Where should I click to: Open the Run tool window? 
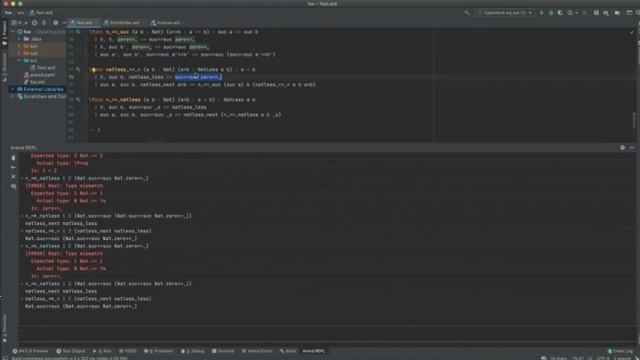pyautogui.click(x=102, y=351)
